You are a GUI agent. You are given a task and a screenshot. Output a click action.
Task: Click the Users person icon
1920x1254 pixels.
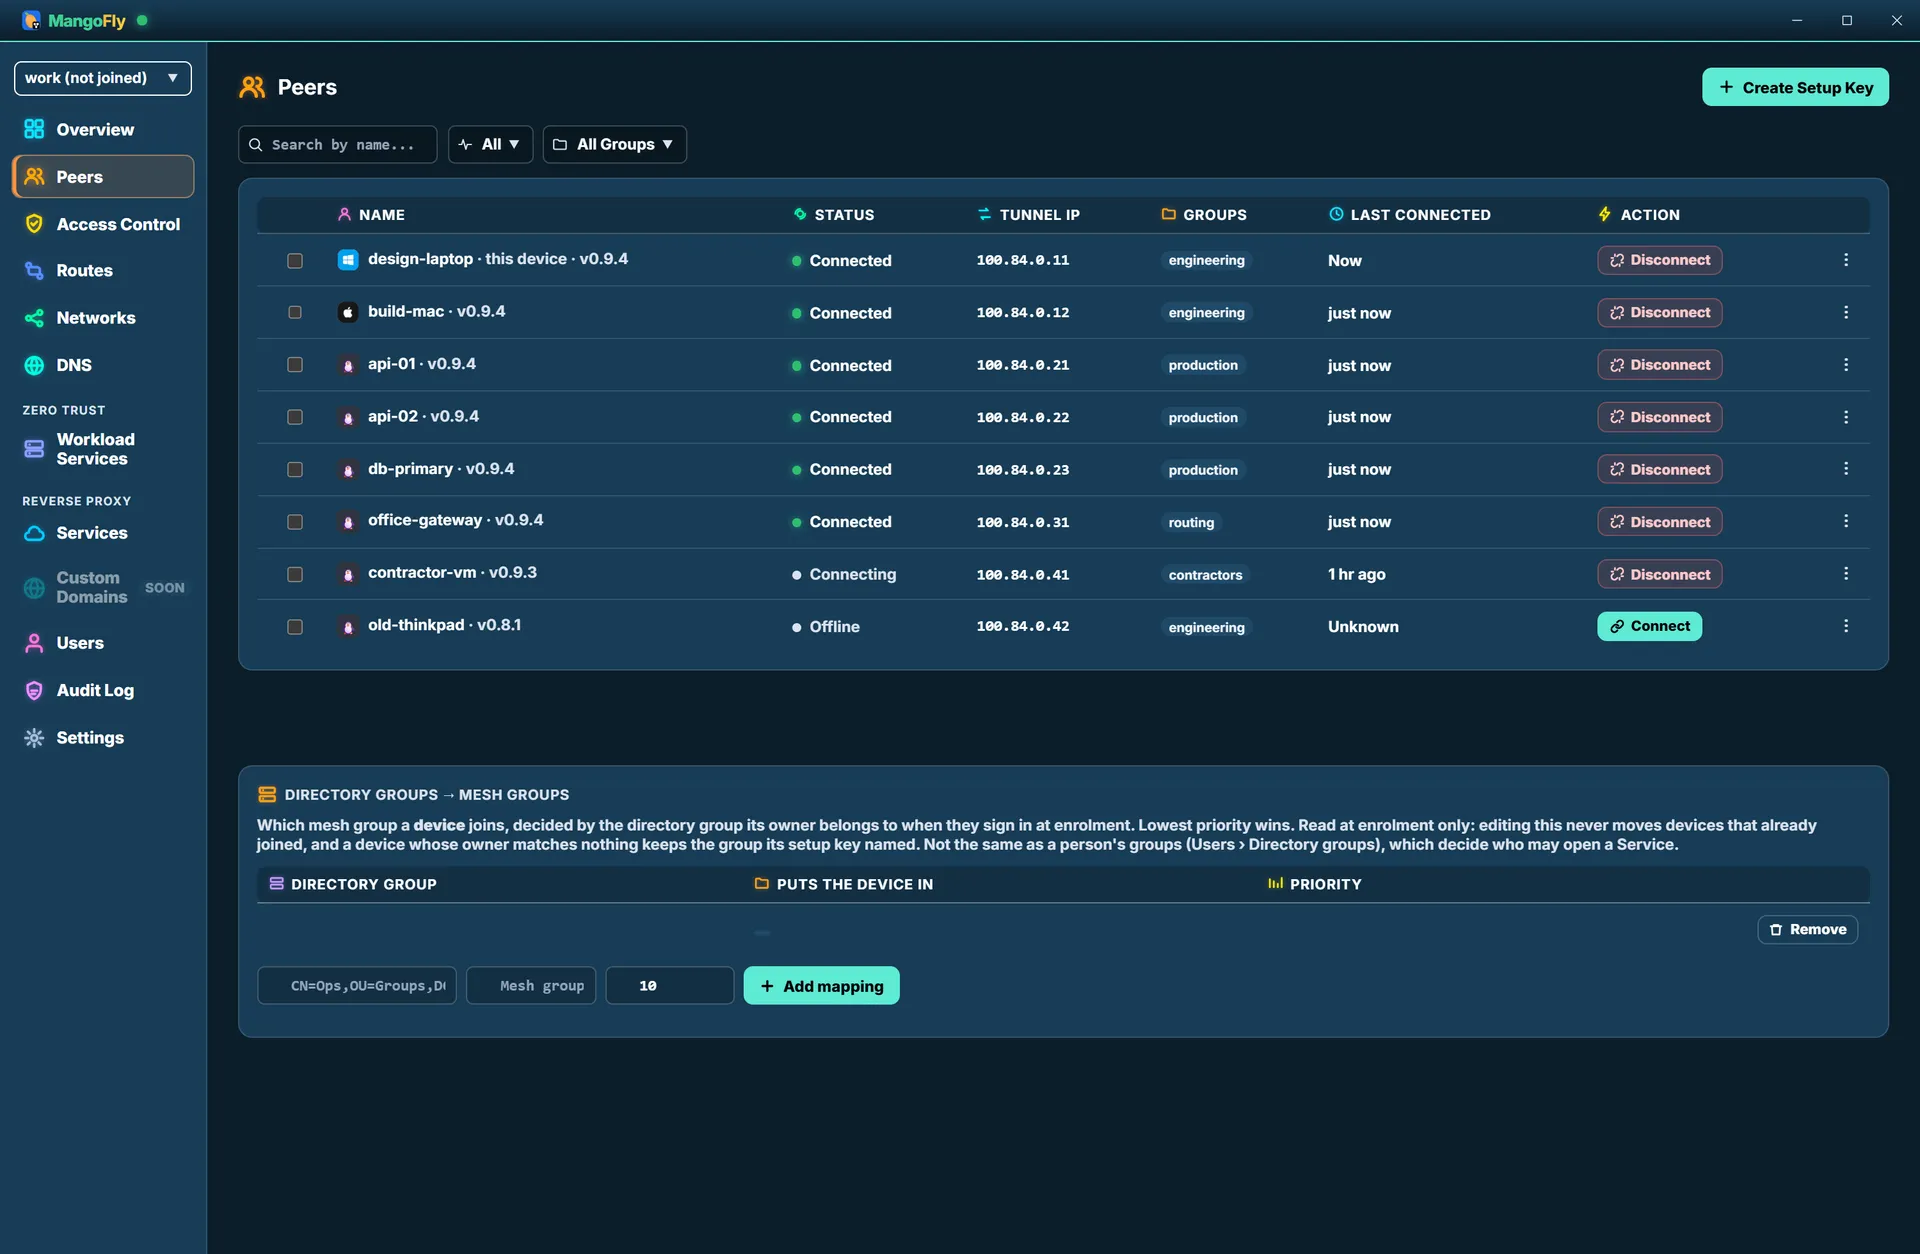point(34,643)
